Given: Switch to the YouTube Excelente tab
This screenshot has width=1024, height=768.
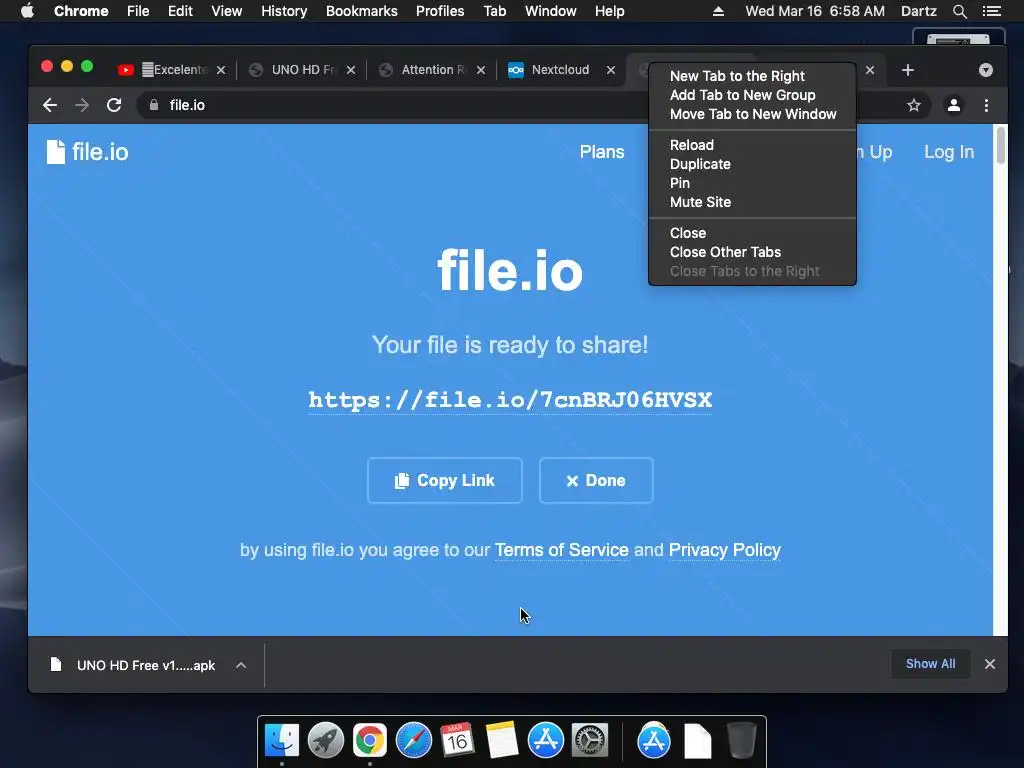Looking at the screenshot, I should [x=173, y=70].
